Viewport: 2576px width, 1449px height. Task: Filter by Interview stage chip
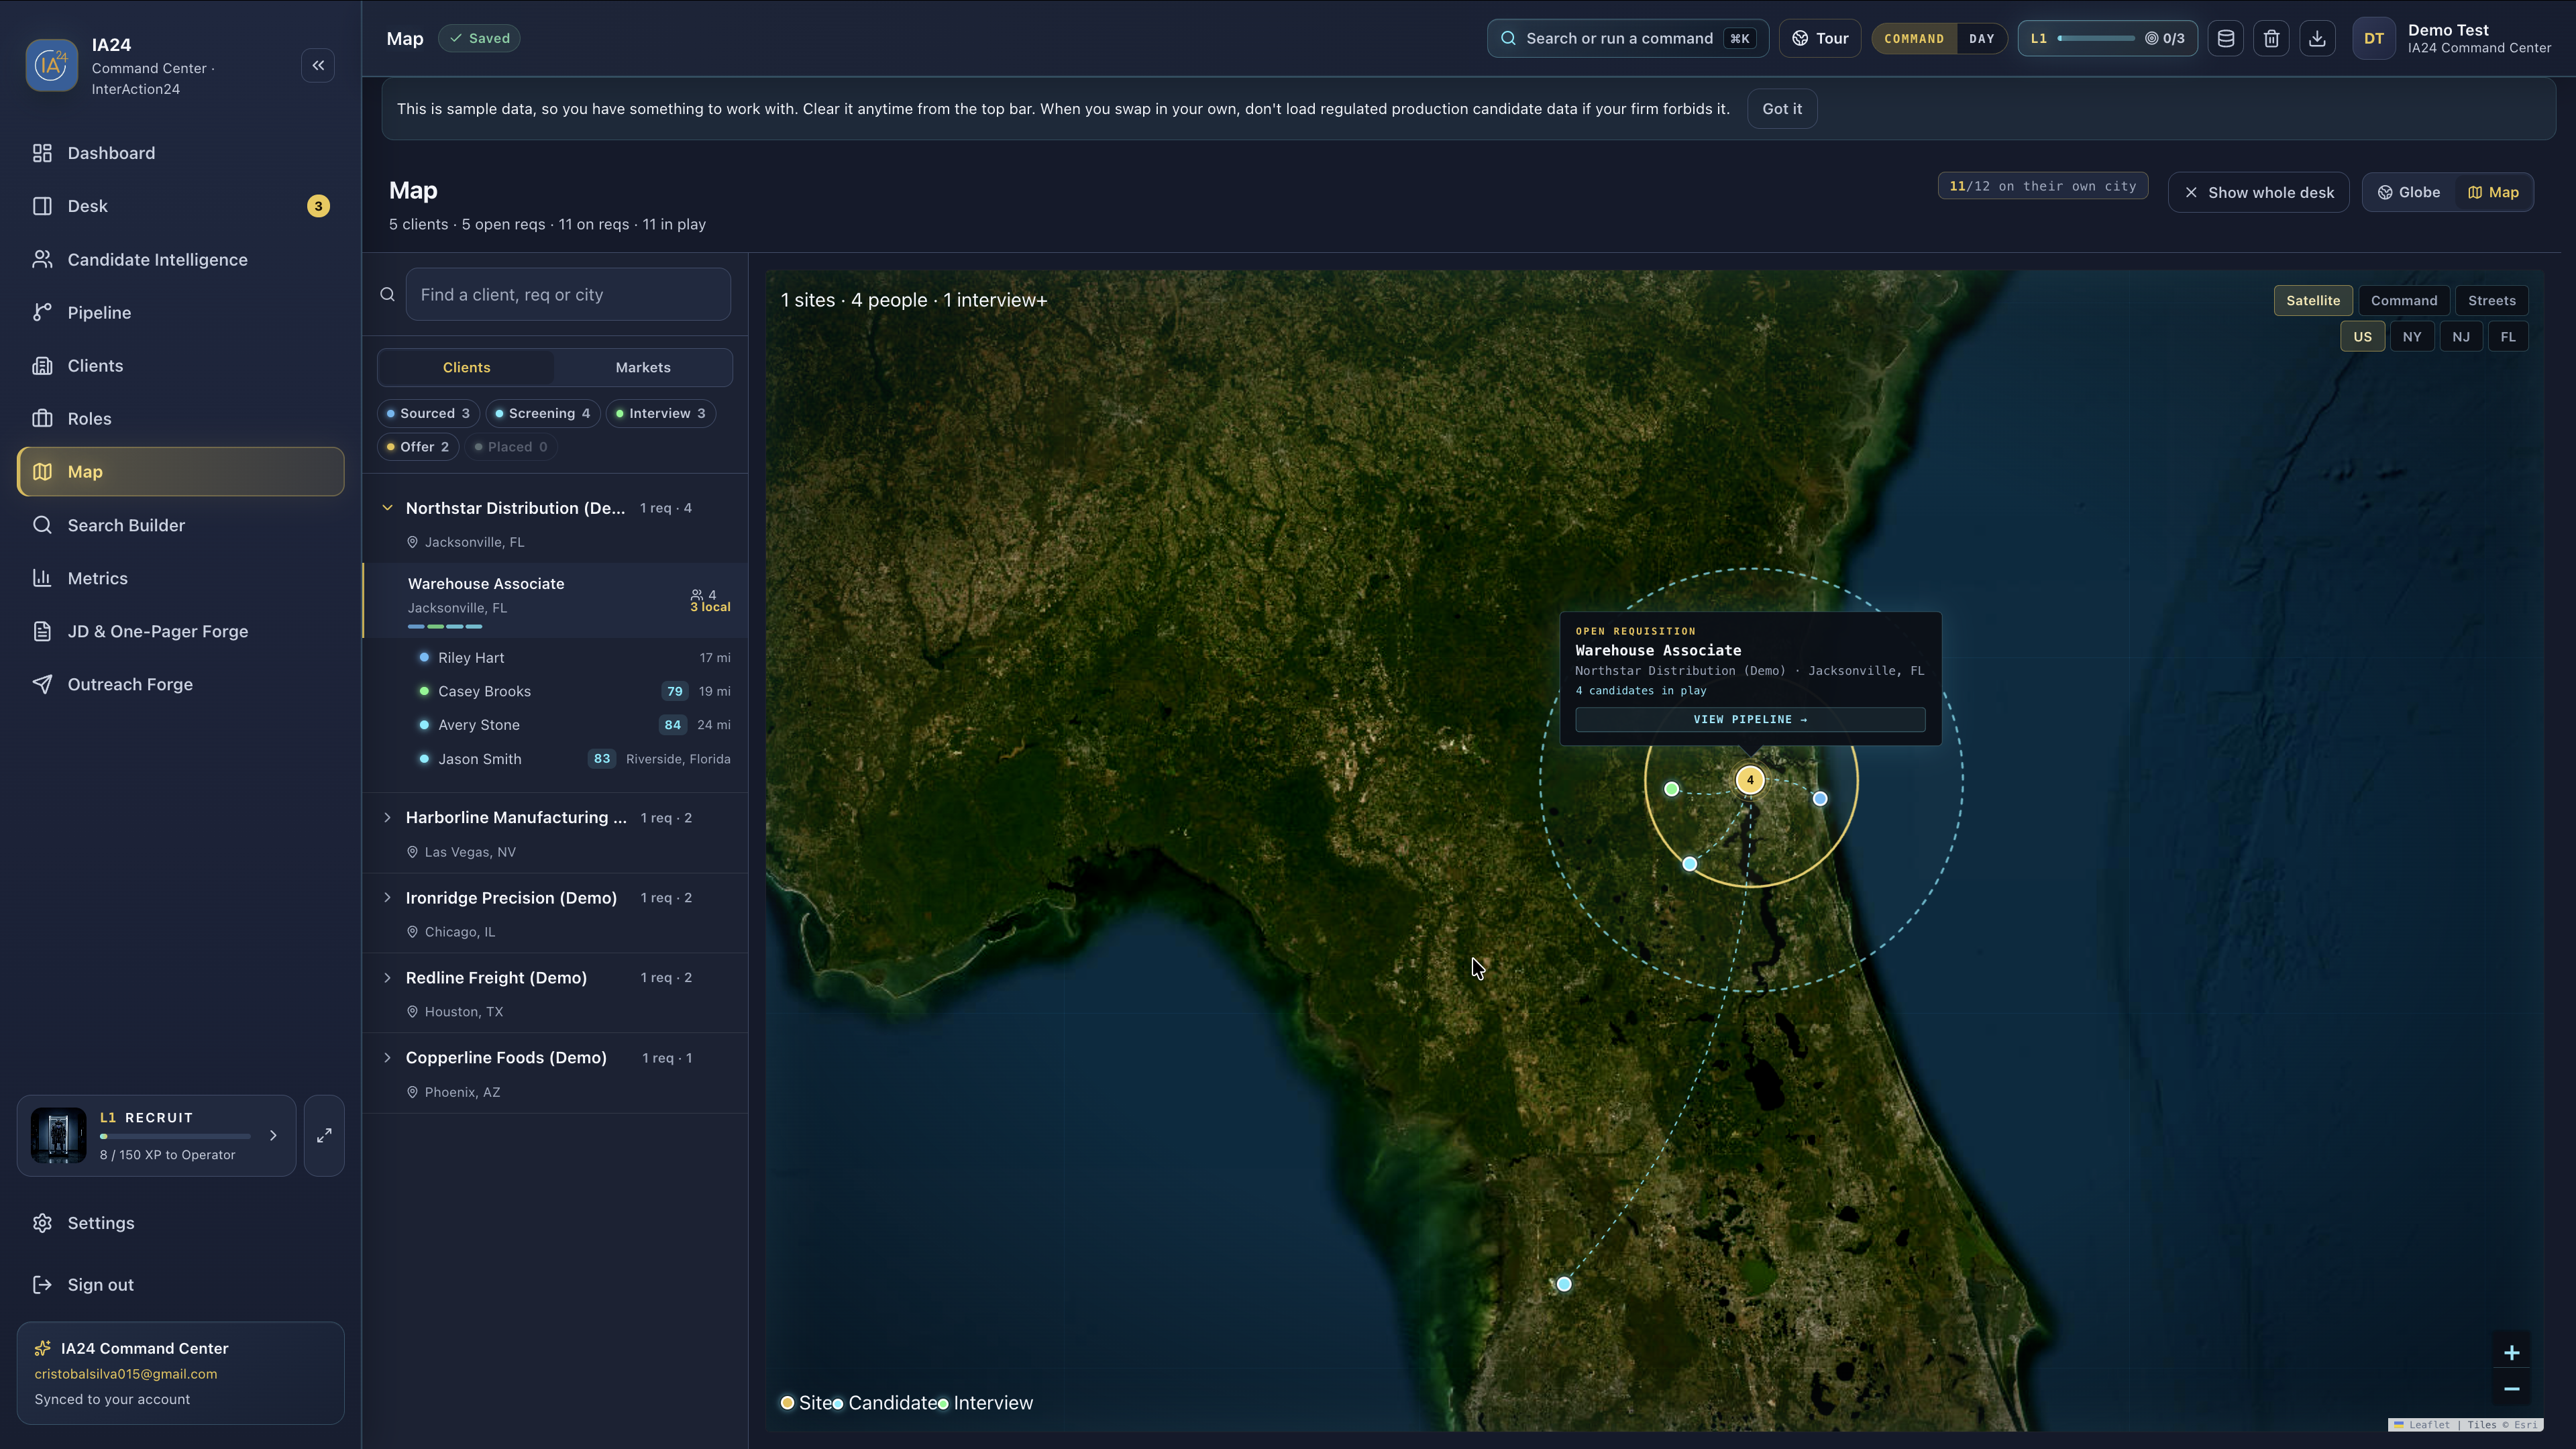(x=661, y=413)
